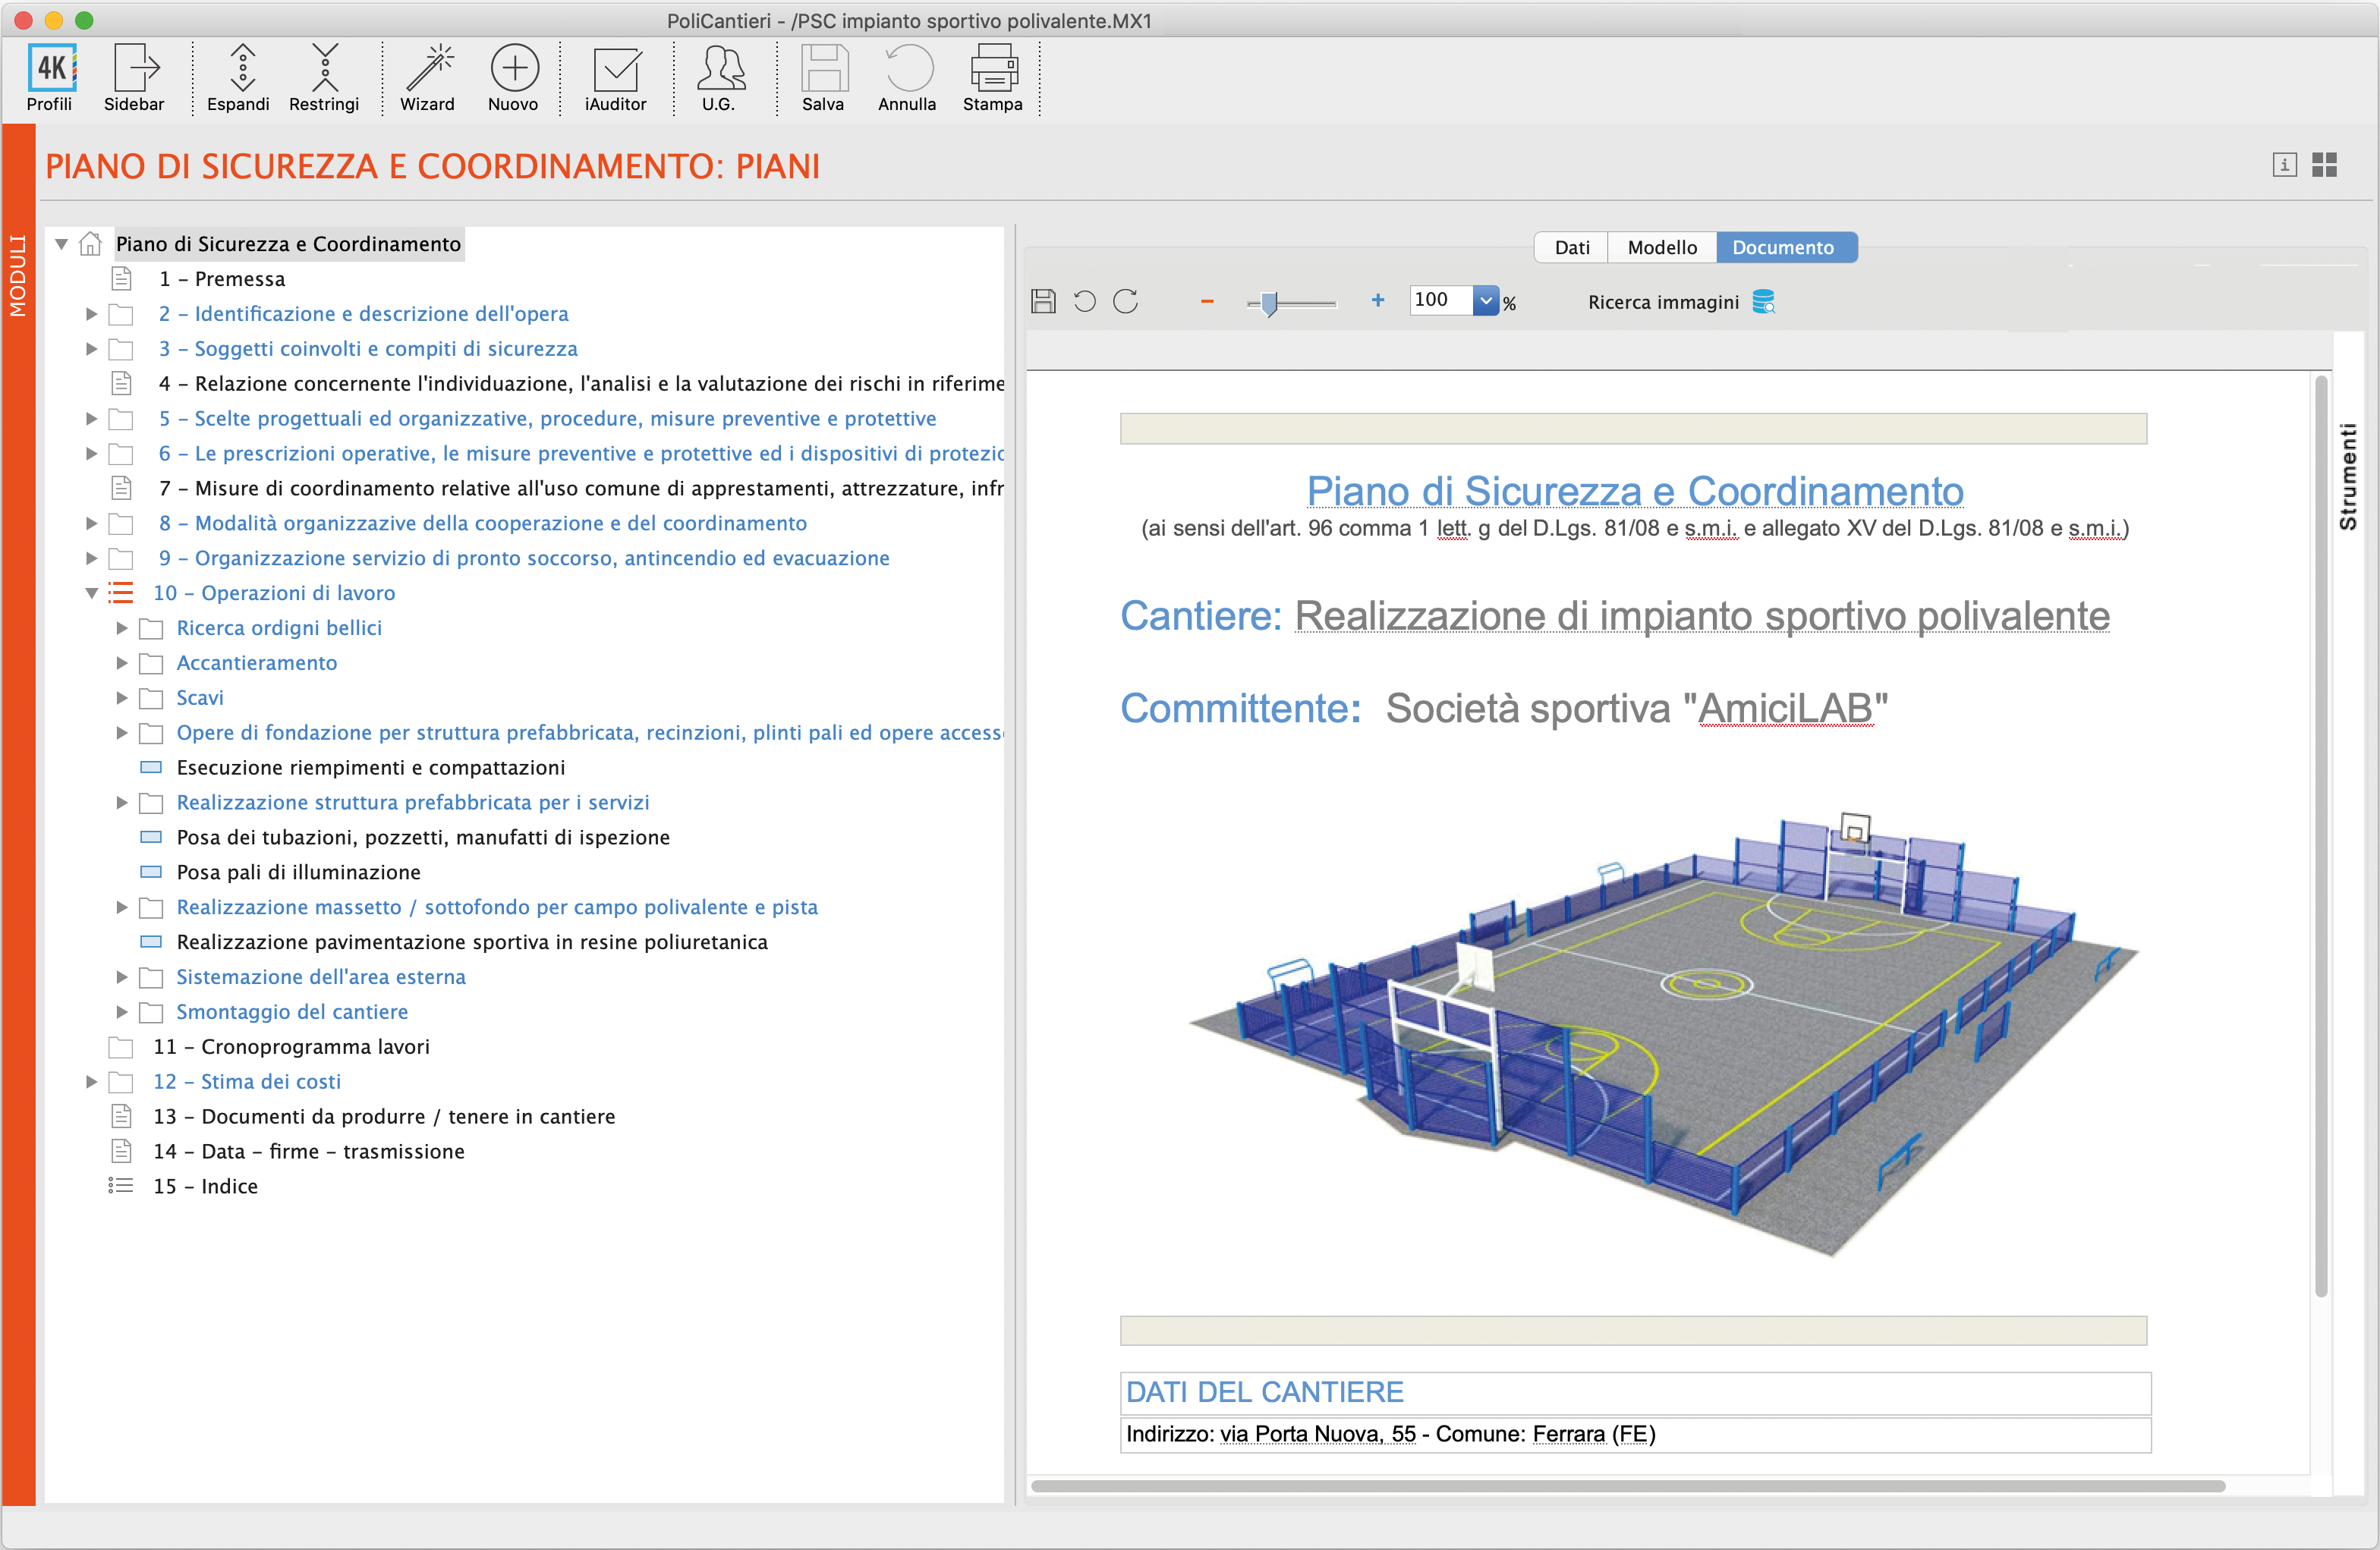The height and width of the screenshot is (1550, 2380).
Task: Click the editor redo arrow icon
Action: click(x=1126, y=301)
